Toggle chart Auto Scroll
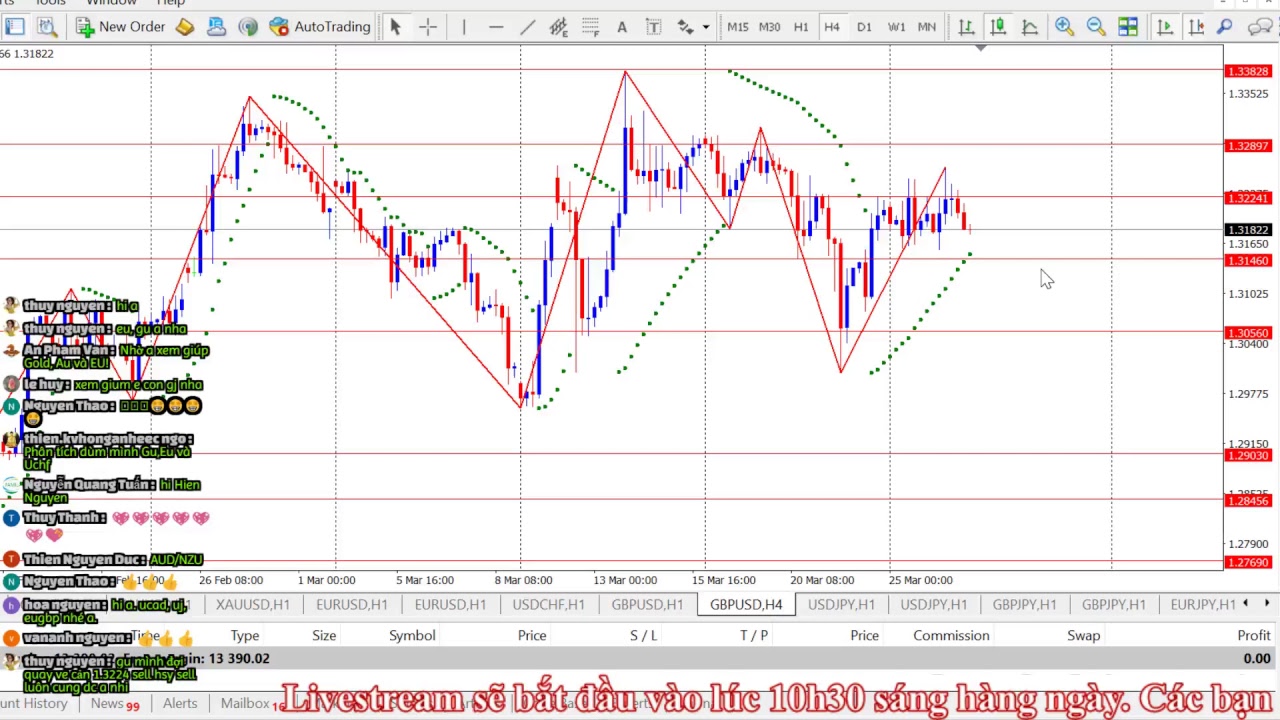Screen dimensions: 1280x720 1164,27
